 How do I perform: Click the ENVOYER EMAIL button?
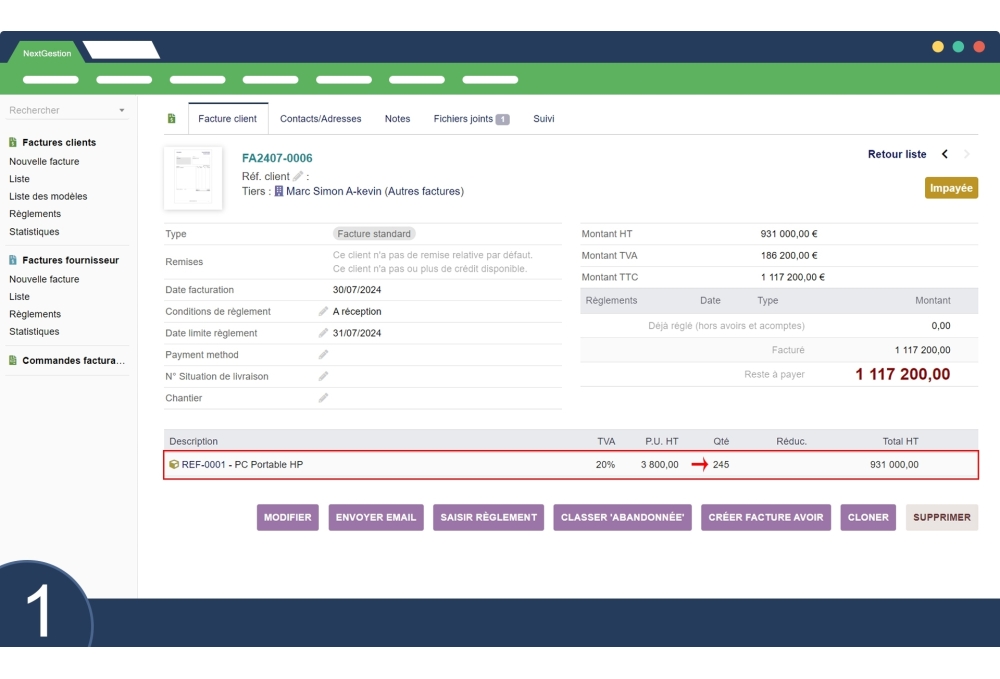tap(376, 517)
